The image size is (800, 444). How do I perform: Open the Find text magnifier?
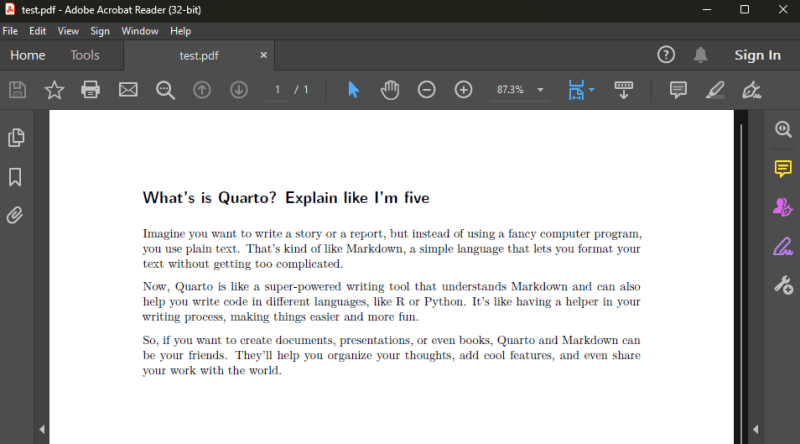tap(165, 90)
